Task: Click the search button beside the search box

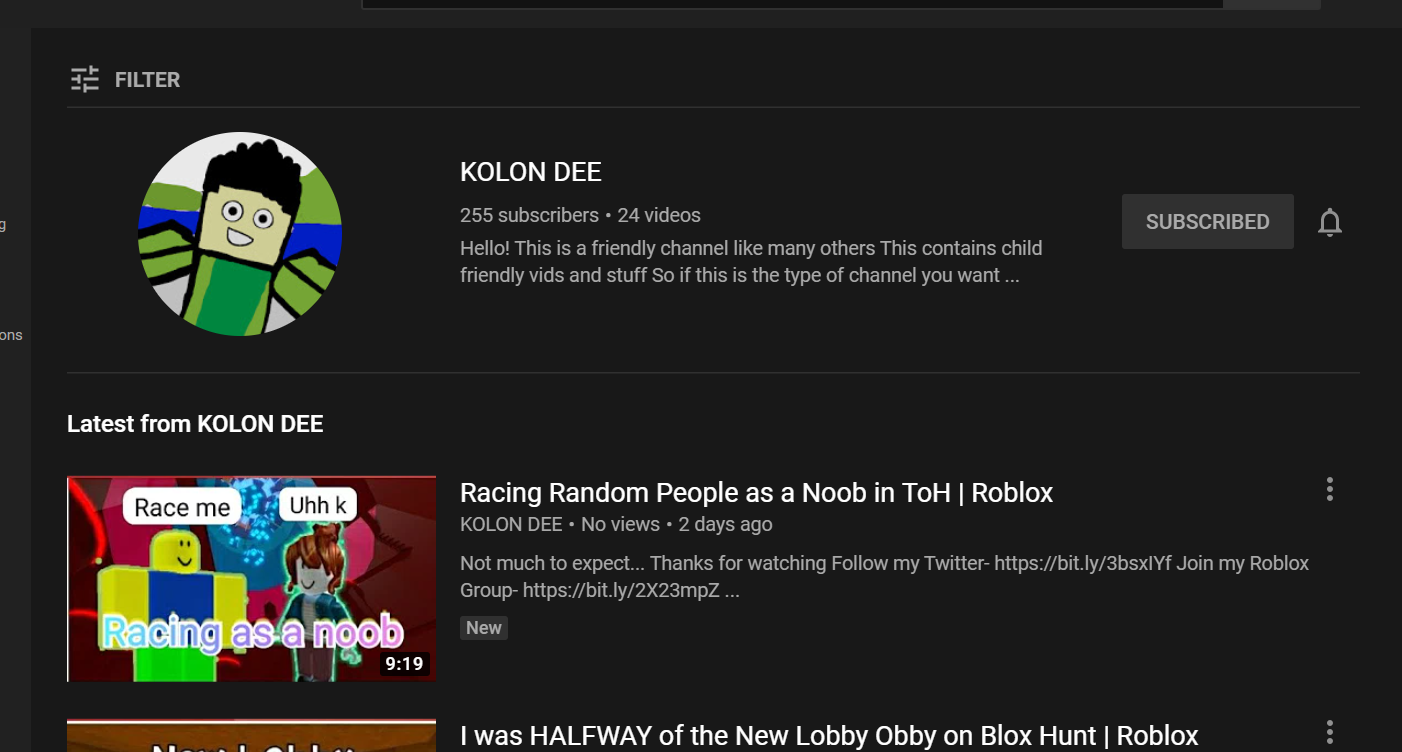Action: tap(1272, 4)
